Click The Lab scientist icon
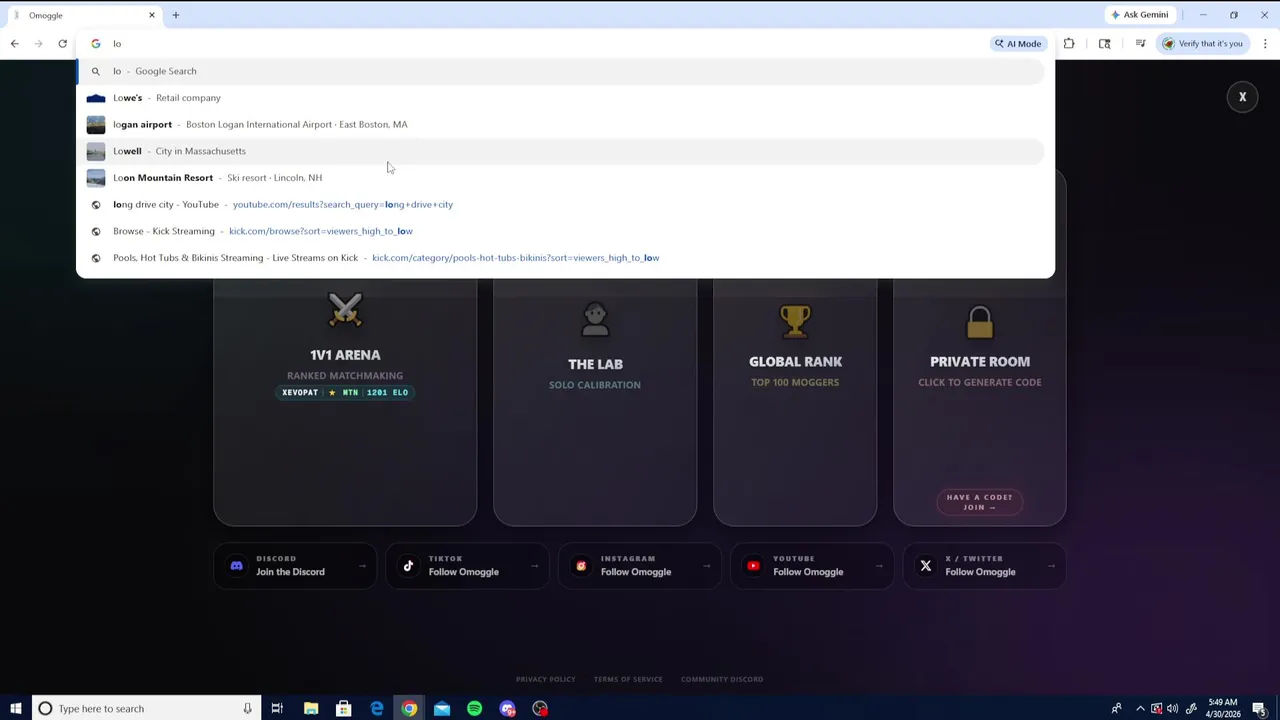This screenshot has width=1280, height=720. pyautogui.click(x=595, y=320)
